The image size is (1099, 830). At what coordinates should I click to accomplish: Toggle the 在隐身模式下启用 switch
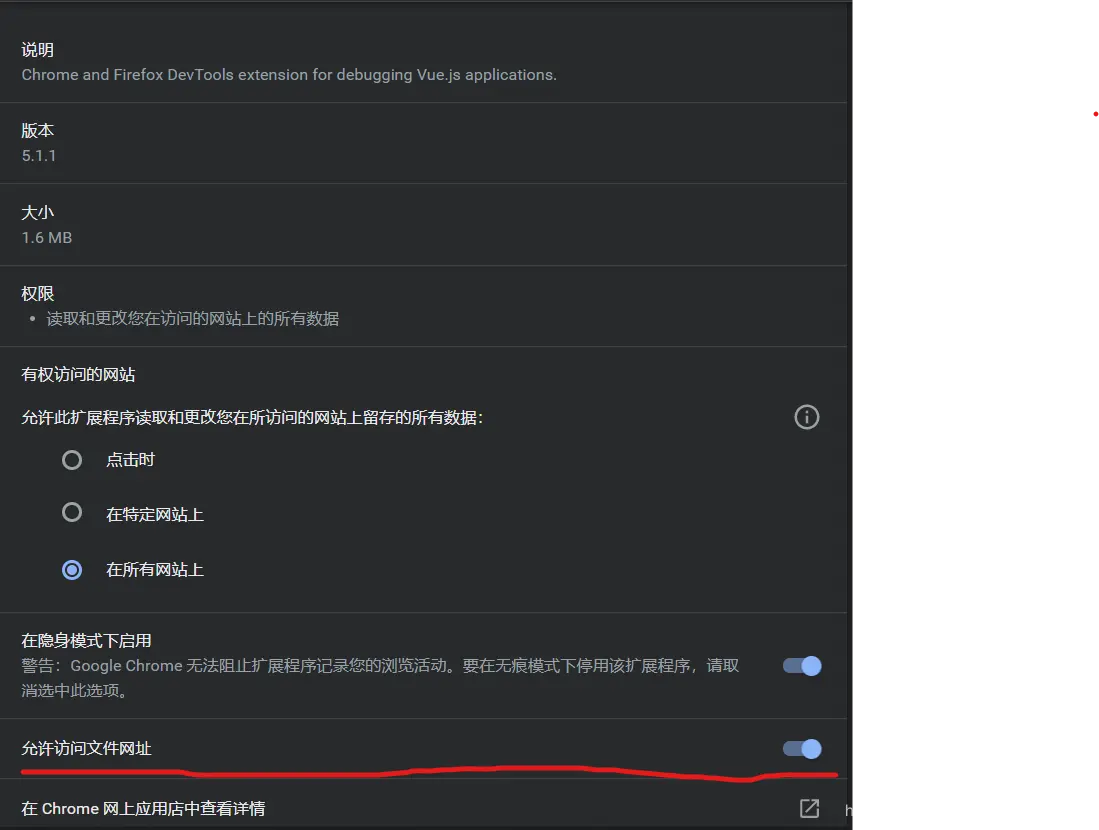(x=802, y=666)
